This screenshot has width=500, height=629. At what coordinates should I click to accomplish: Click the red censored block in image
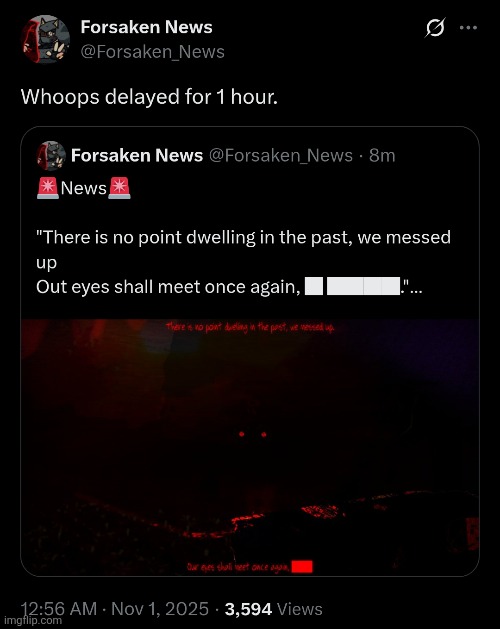(302, 567)
